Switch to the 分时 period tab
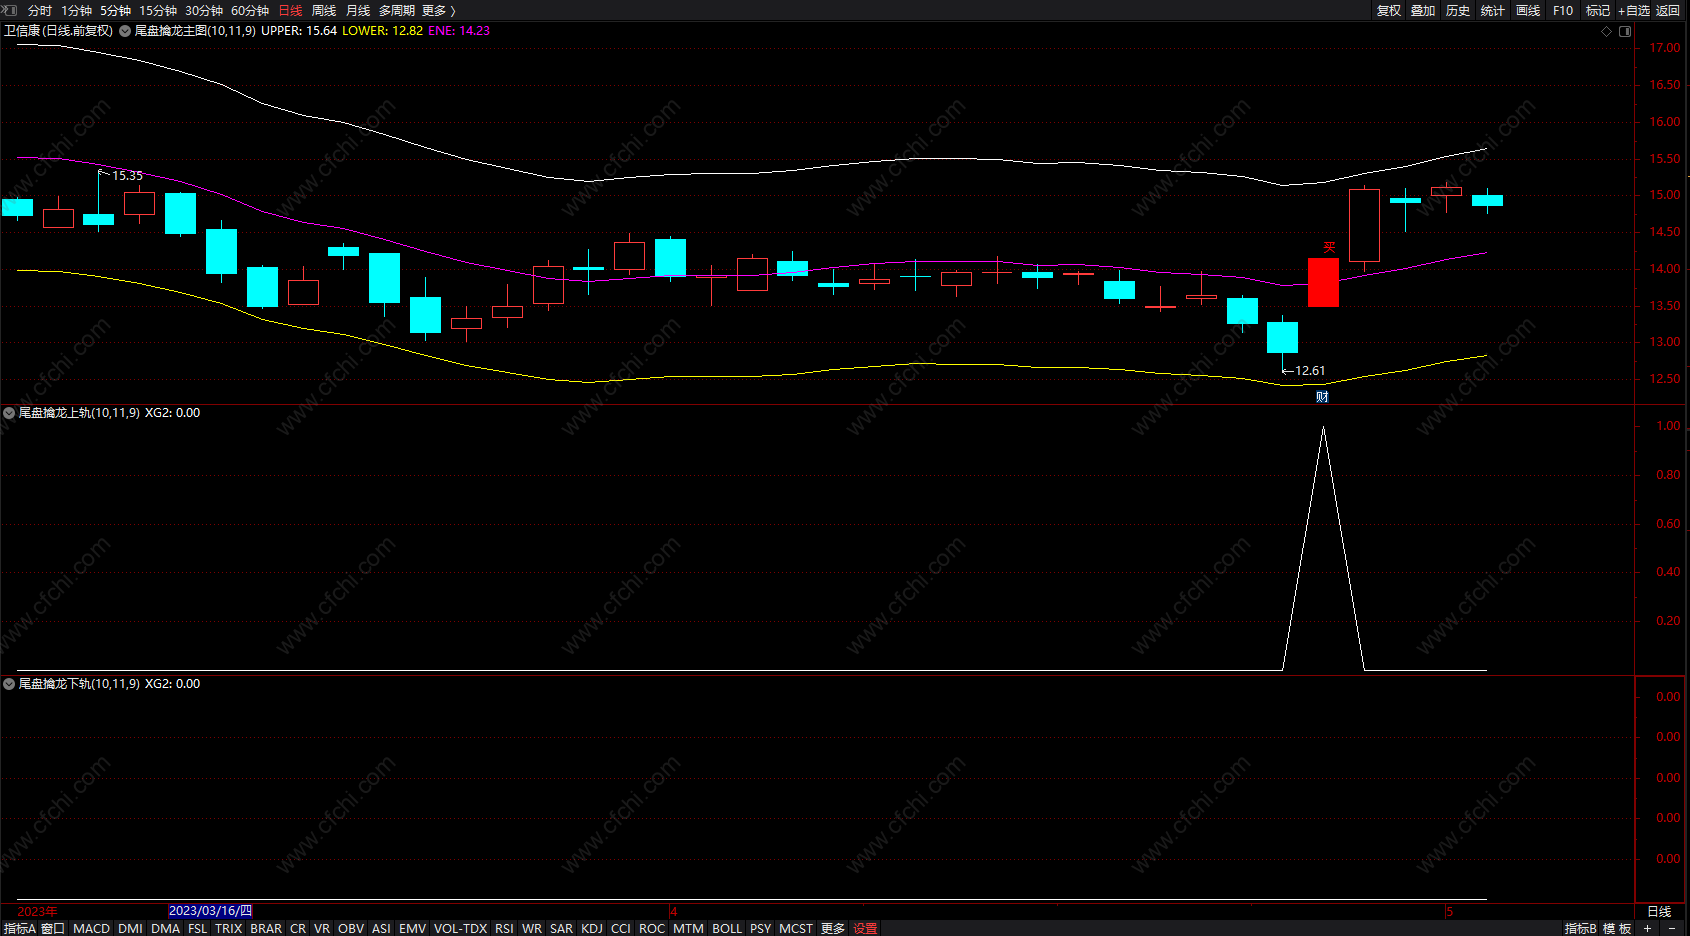This screenshot has height=936, width=1690. (40, 11)
